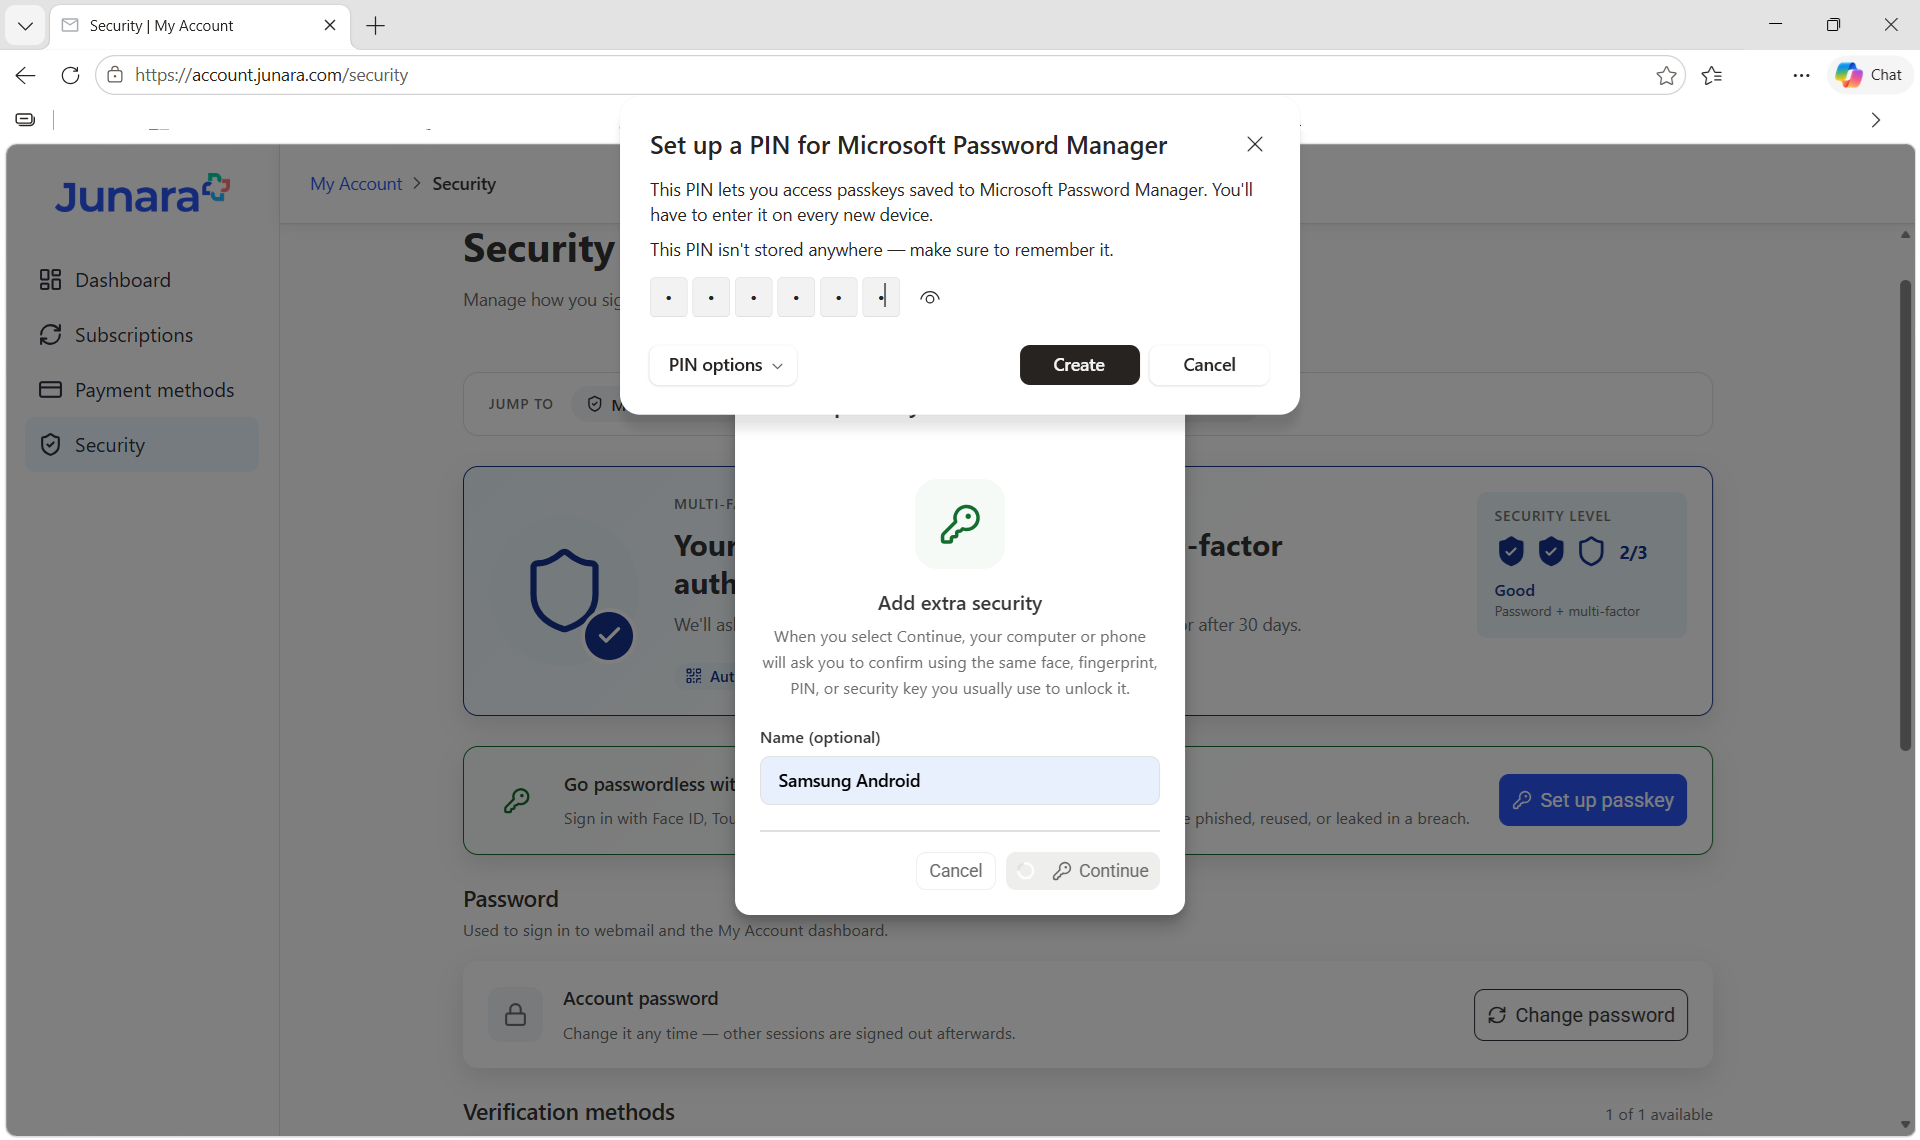1920x1140 pixels.
Task: Click the passkey Name (optional) field
Action: pos(960,781)
